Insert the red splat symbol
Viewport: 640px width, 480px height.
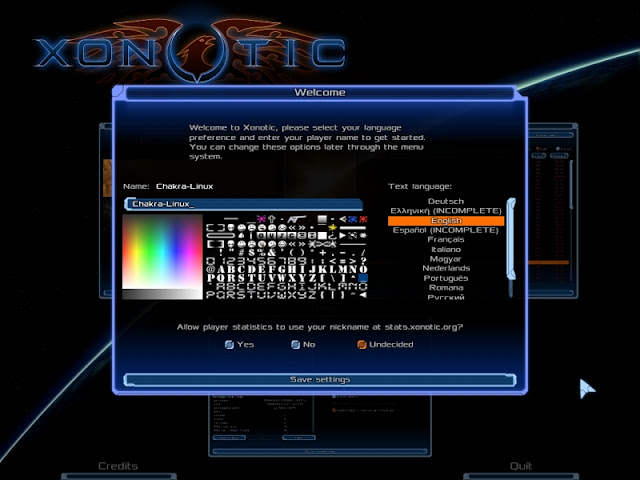point(363,219)
